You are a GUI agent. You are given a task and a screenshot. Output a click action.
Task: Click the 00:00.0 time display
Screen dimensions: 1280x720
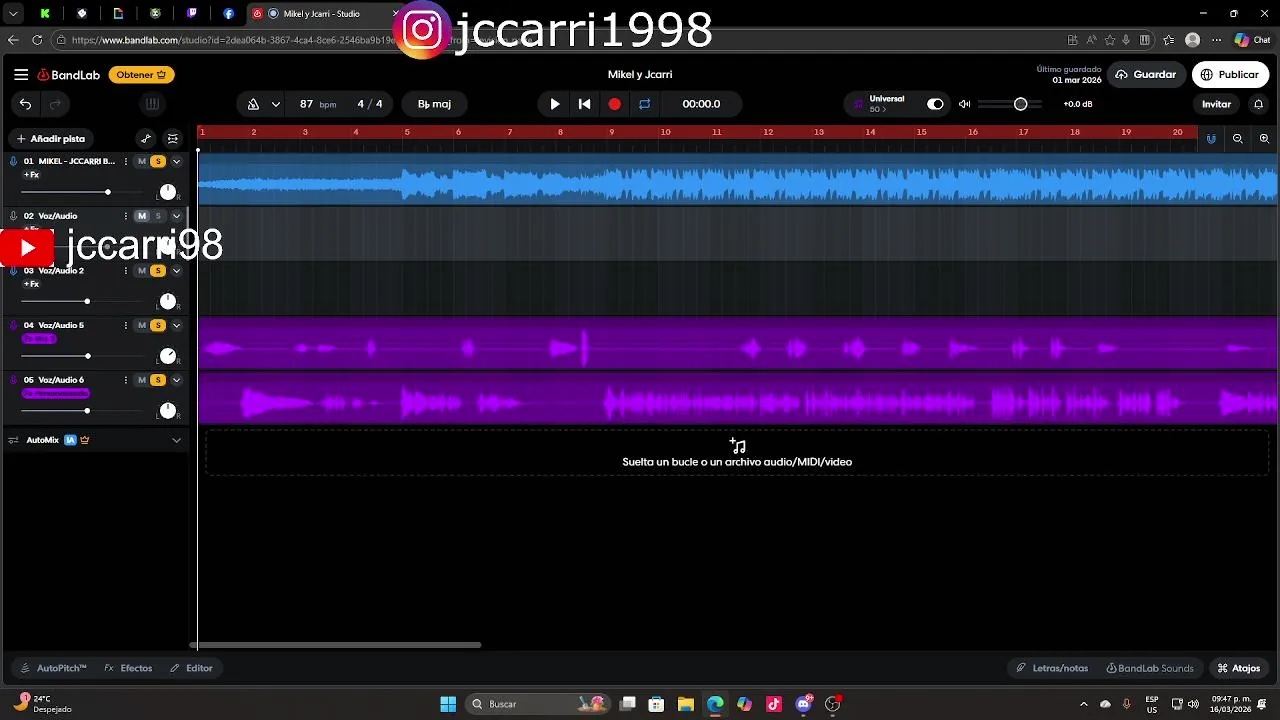[701, 104]
